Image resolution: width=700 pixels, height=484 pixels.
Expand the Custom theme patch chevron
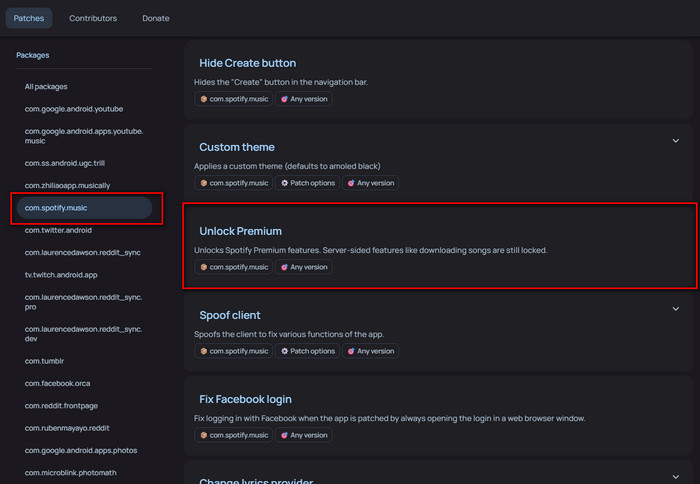(676, 141)
